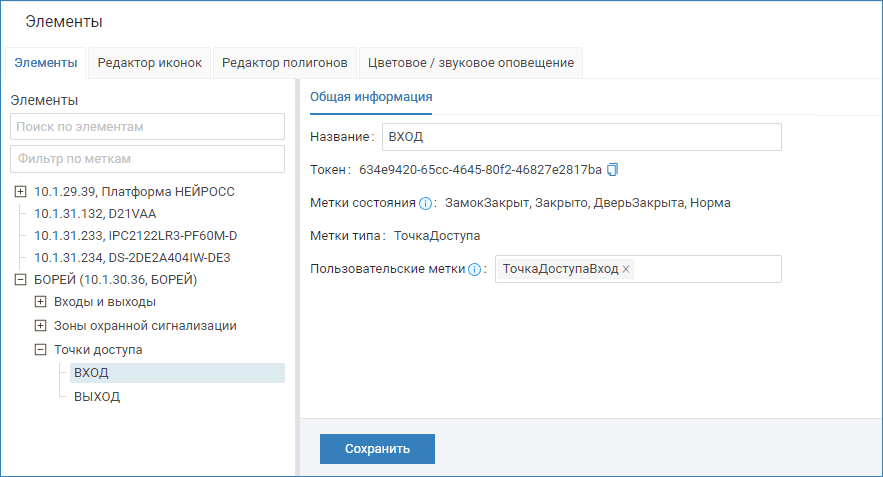
Task: Select camera 10.1.31.234, DS-2DE2A404IW-DE3
Action: [x=132, y=257]
